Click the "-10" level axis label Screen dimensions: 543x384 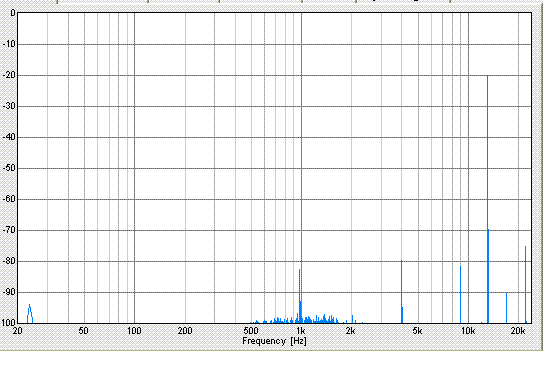tap(9, 44)
